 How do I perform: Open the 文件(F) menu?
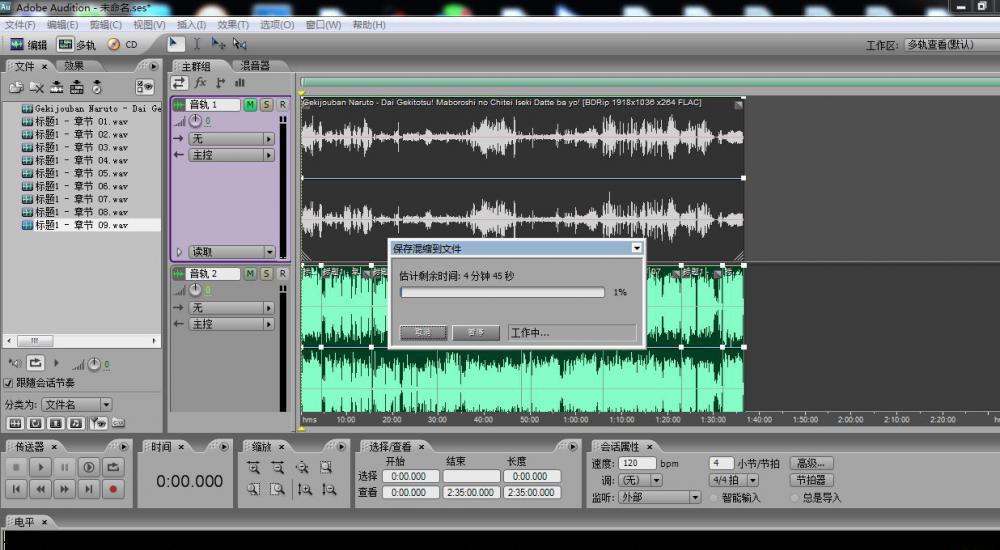(20, 25)
